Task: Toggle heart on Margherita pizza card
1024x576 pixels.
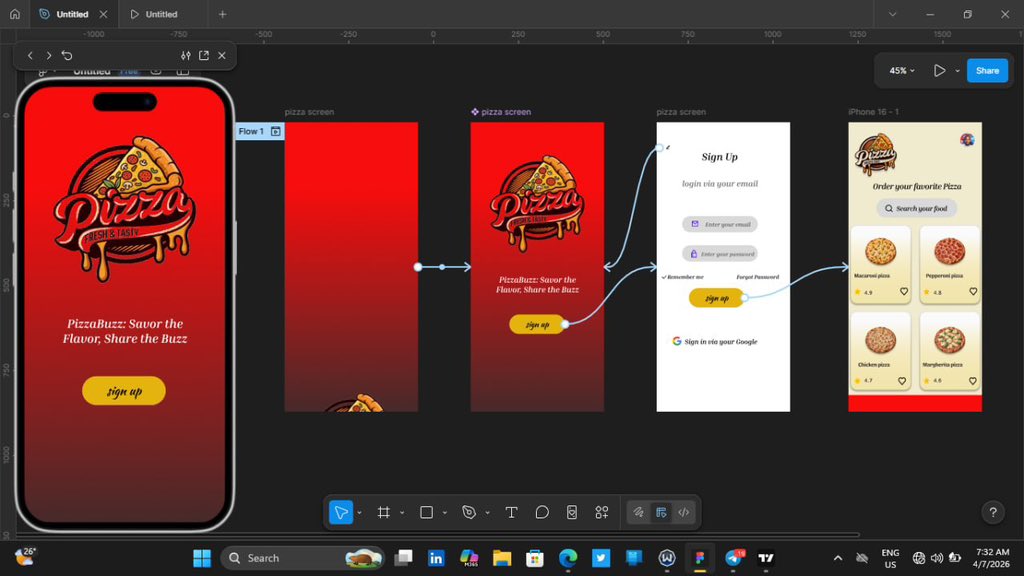Action: click(972, 381)
